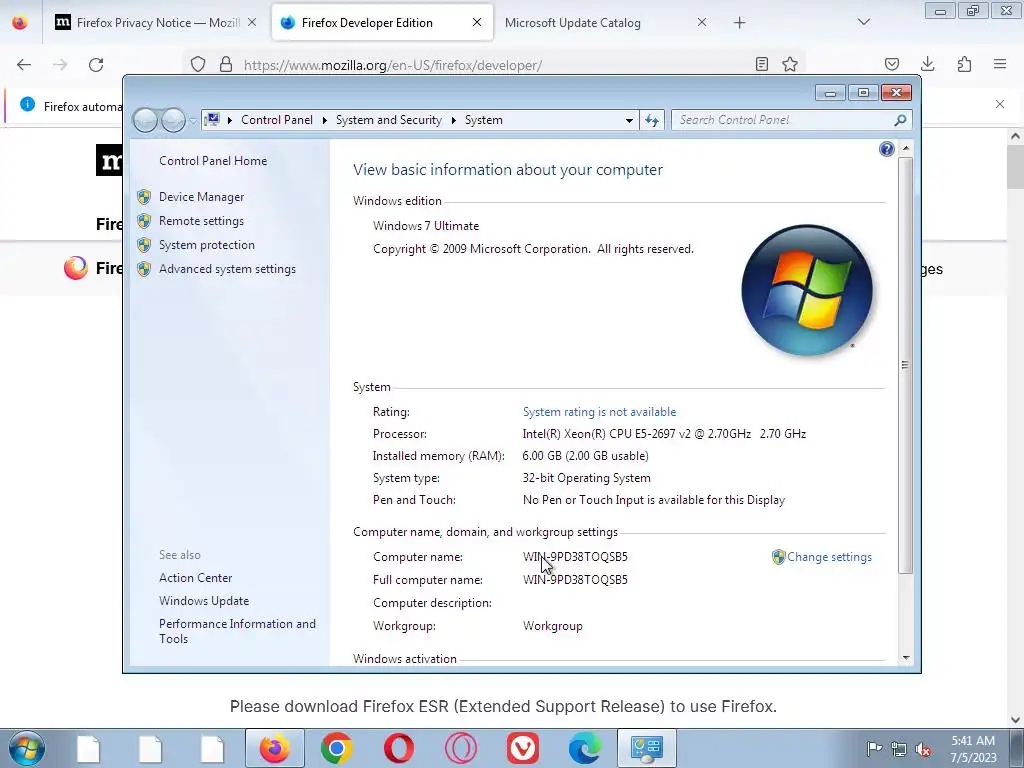The image size is (1024, 768).
Task: Click the Opera taskbar icon
Action: point(398,748)
